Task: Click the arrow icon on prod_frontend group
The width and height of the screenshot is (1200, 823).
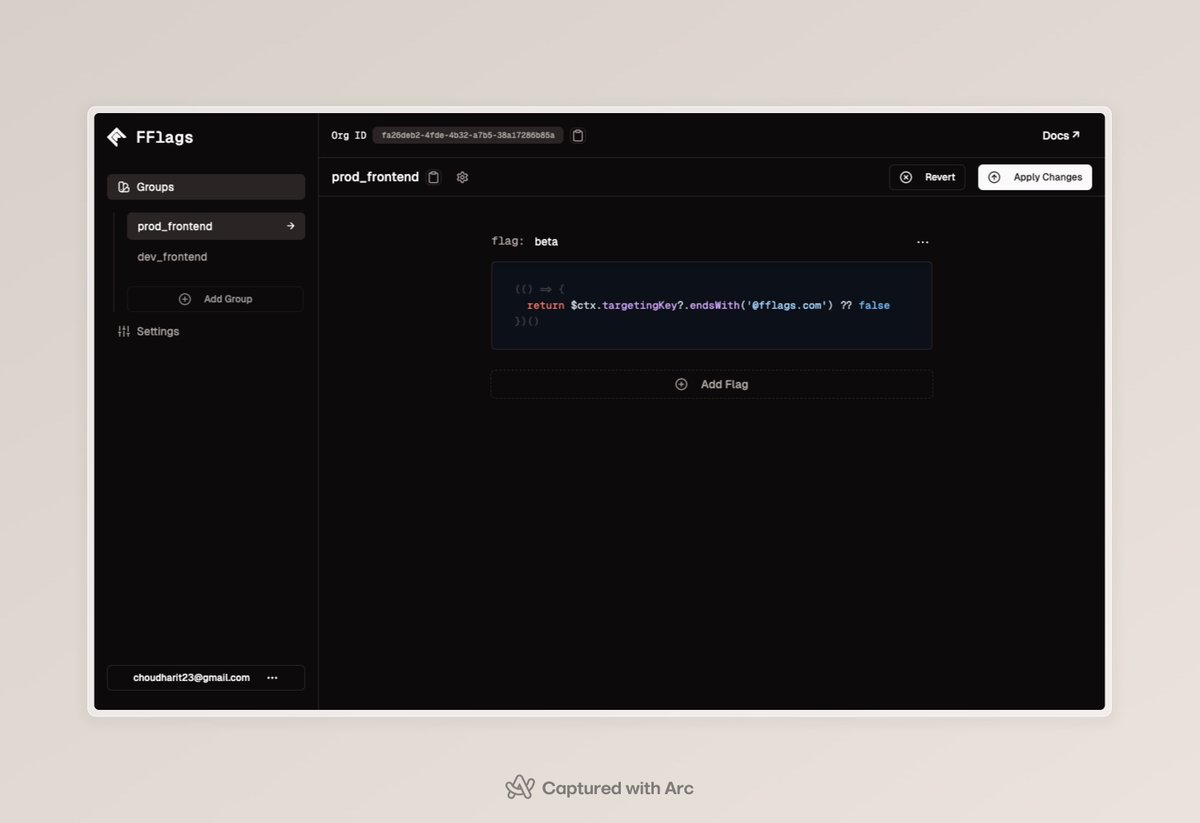Action: pyautogui.click(x=290, y=226)
